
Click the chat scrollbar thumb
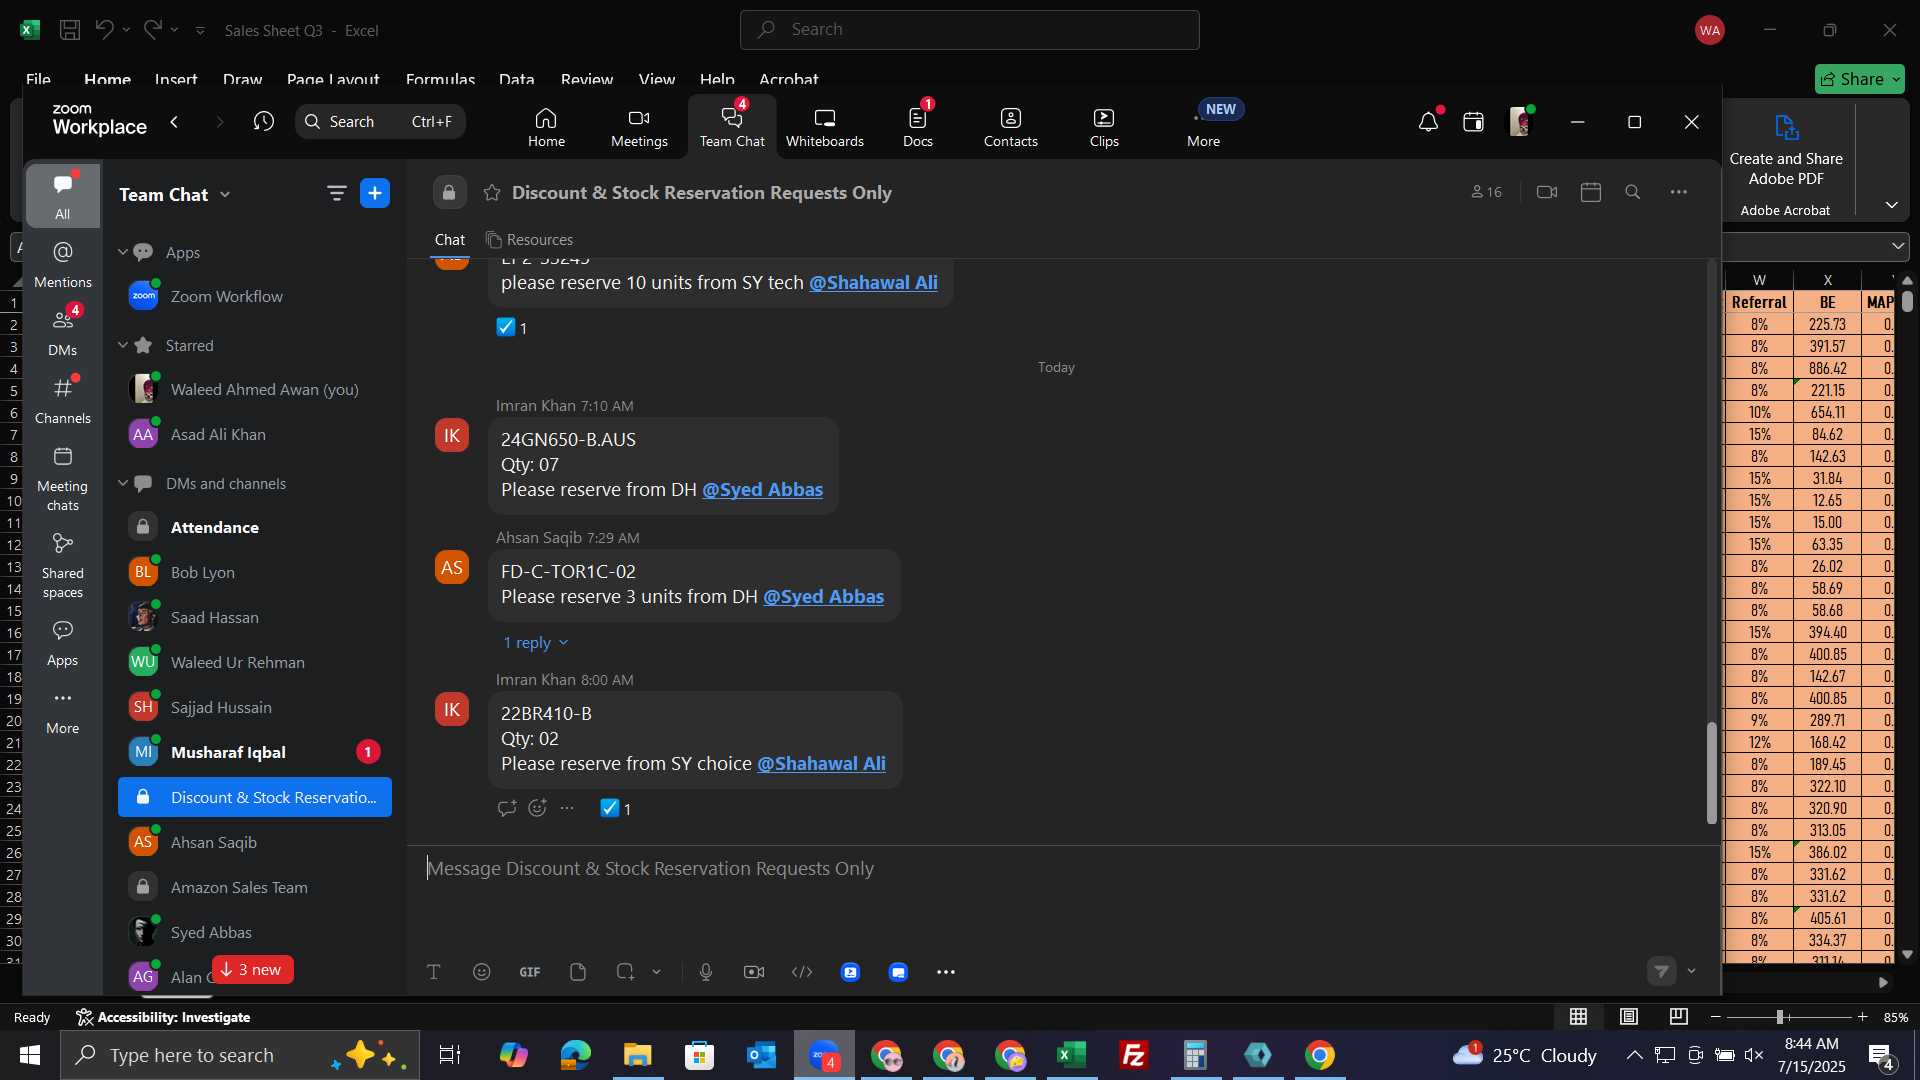pos(1711,772)
